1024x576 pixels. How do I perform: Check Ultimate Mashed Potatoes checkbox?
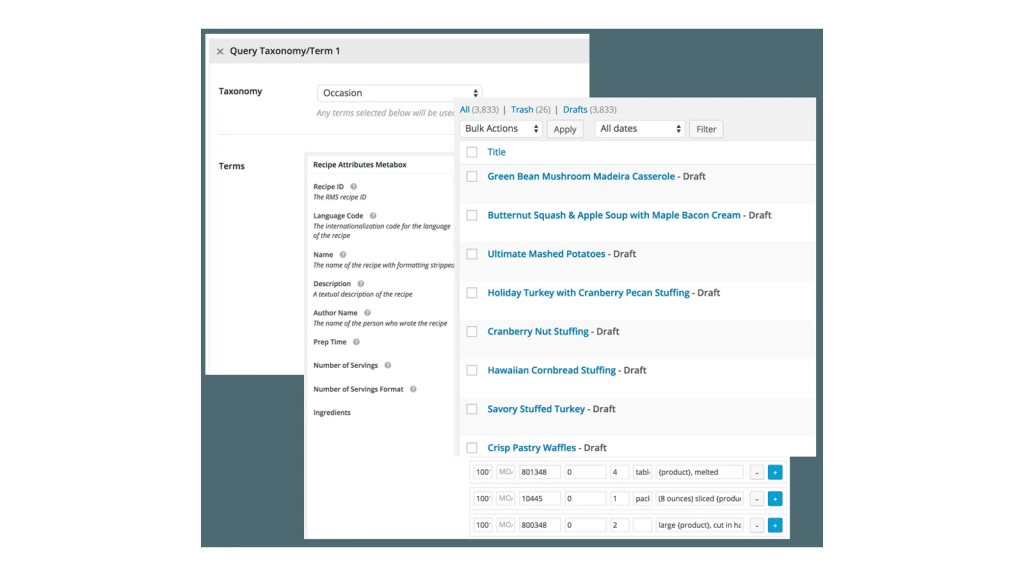(472, 254)
